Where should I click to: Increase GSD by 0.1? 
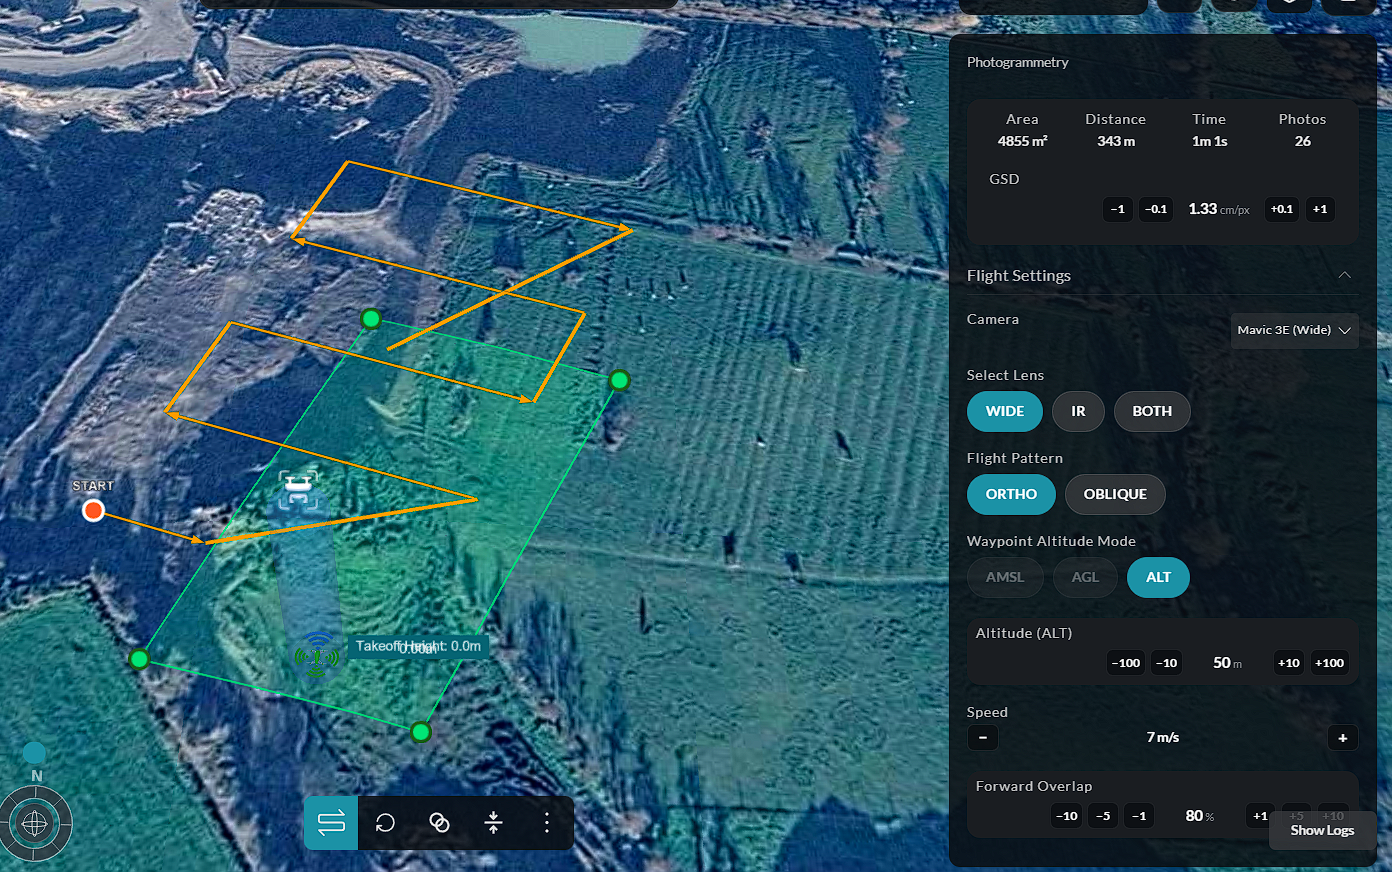click(1281, 209)
